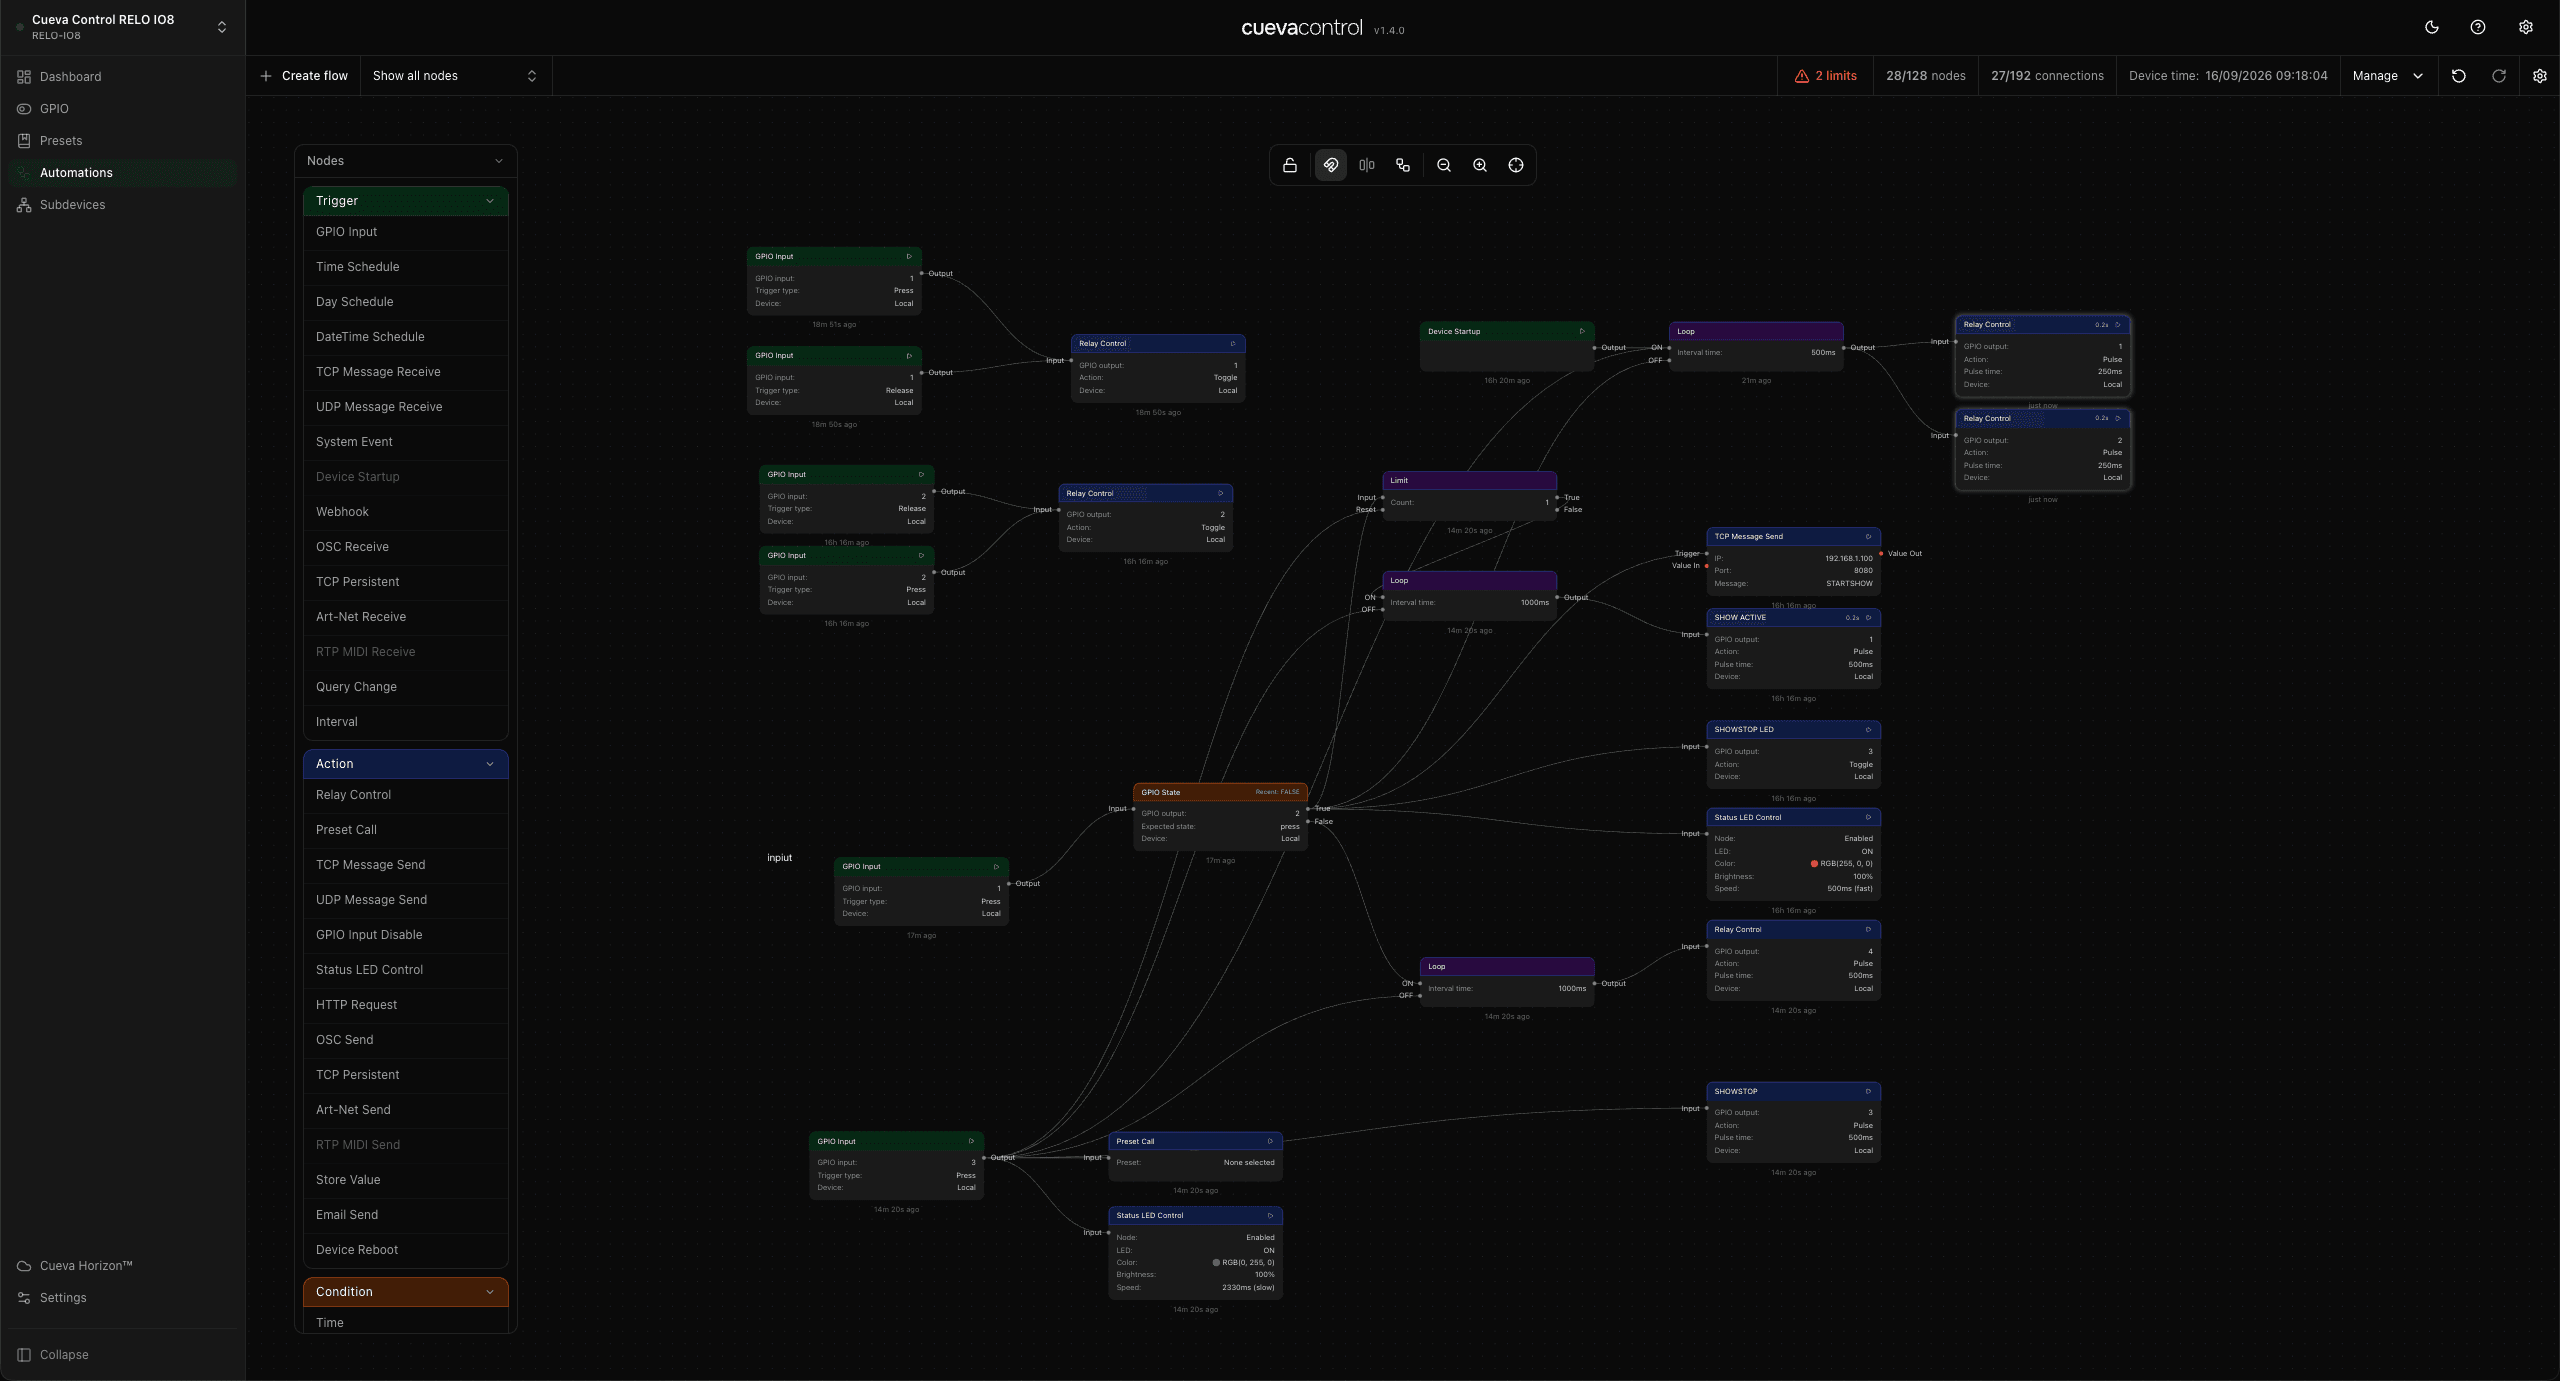This screenshot has height=1381, width=2560.
Task: Open the Manage dropdown
Action: (2388, 76)
